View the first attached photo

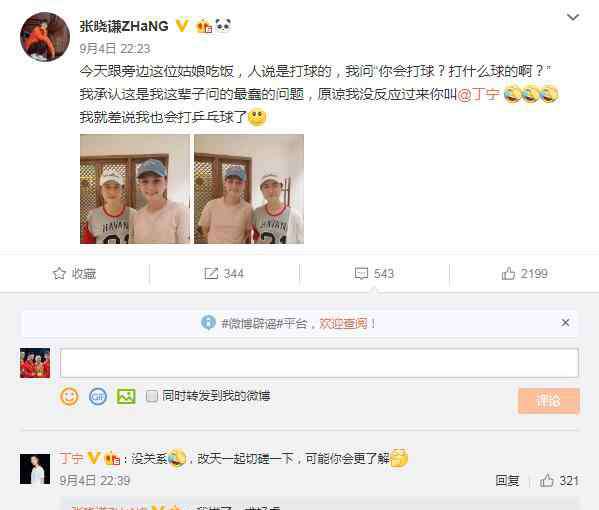pyautogui.click(x=134, y=189)
